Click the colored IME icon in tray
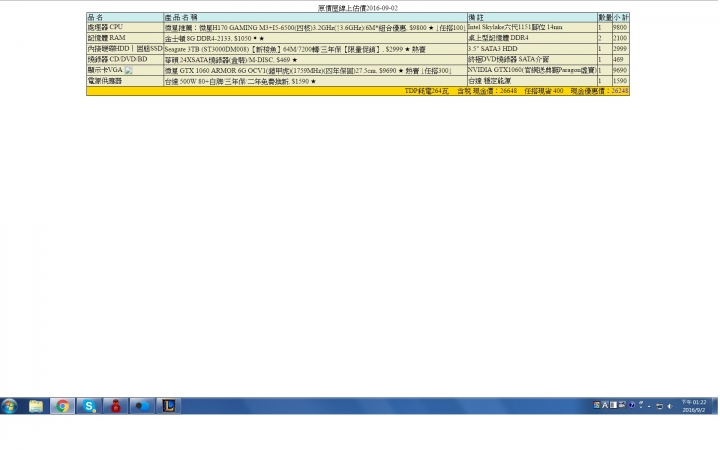This screenshot has height=450, width=720. 596,405
